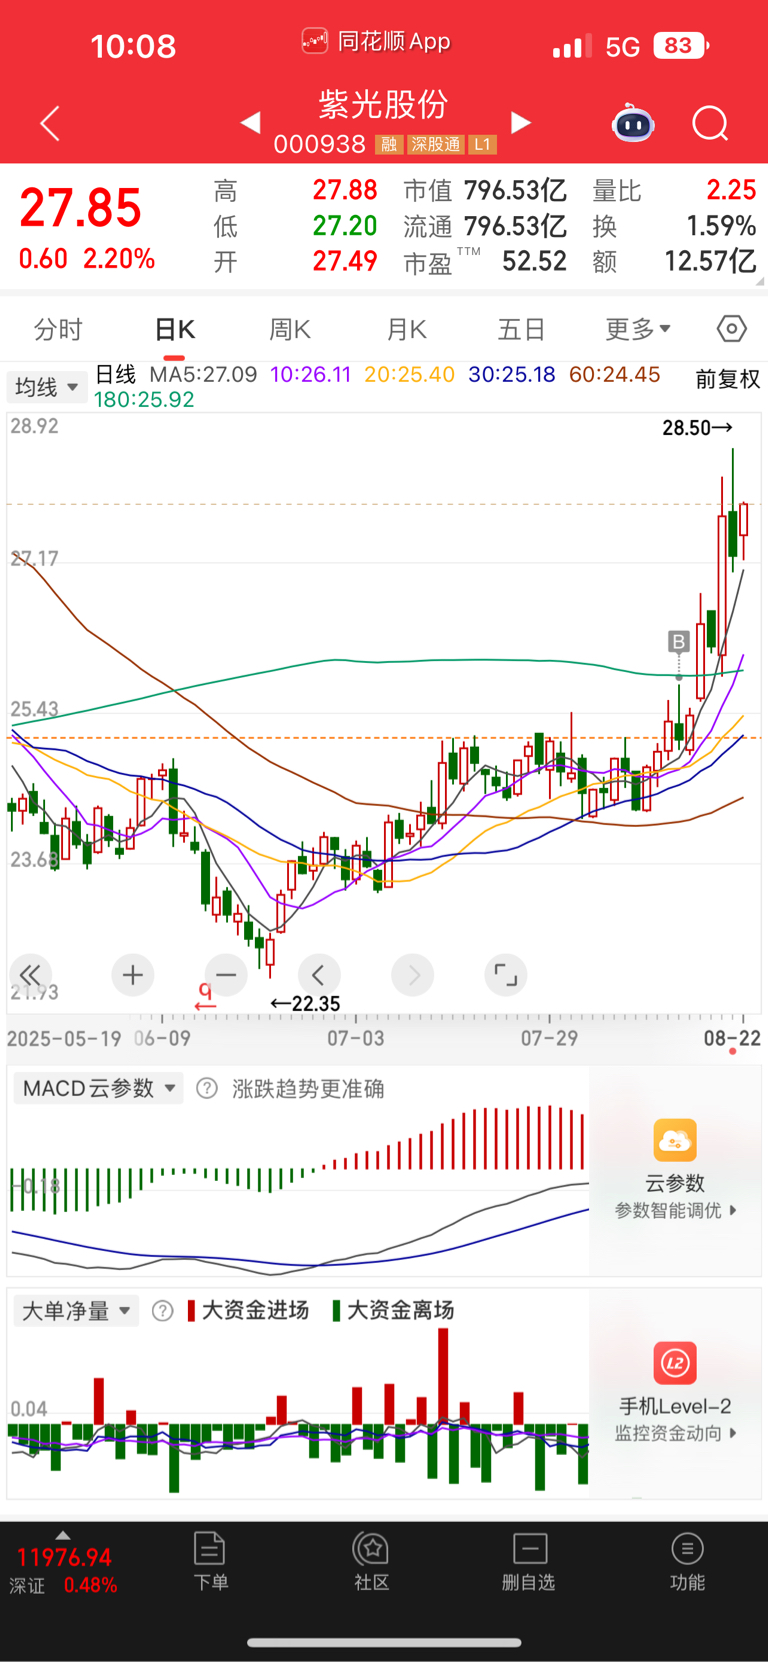
Task: Open the 更多 dropdown
Action: coord(638,329)
